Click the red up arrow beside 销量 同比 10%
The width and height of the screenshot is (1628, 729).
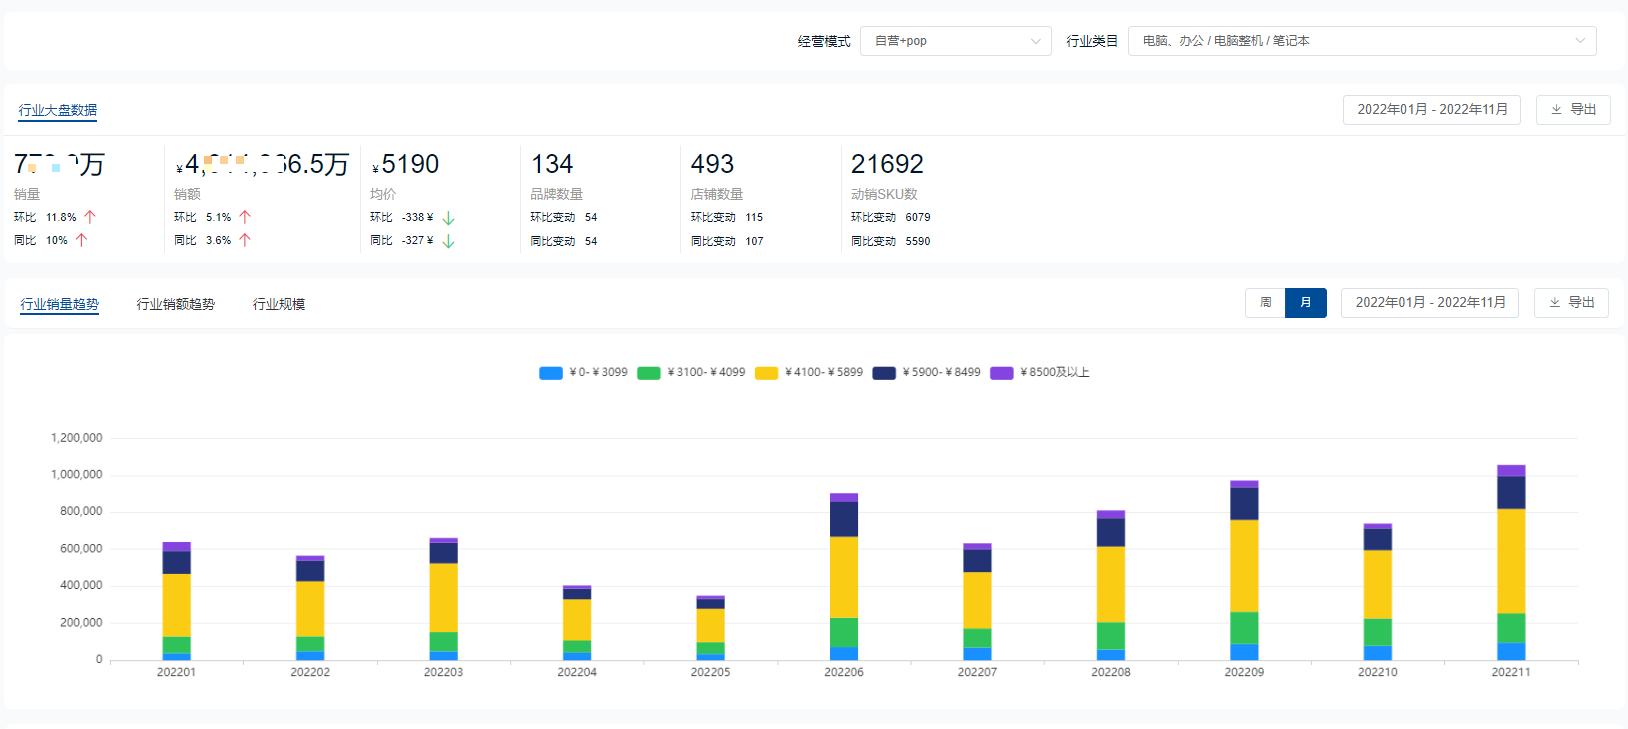82,240
